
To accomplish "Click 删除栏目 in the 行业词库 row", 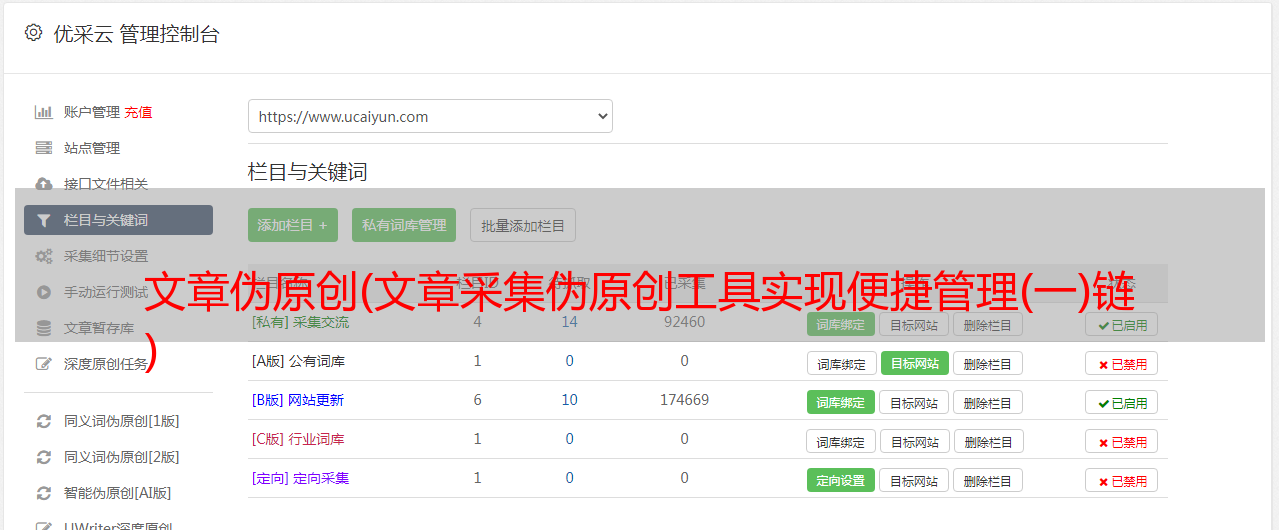I will 988,441.
